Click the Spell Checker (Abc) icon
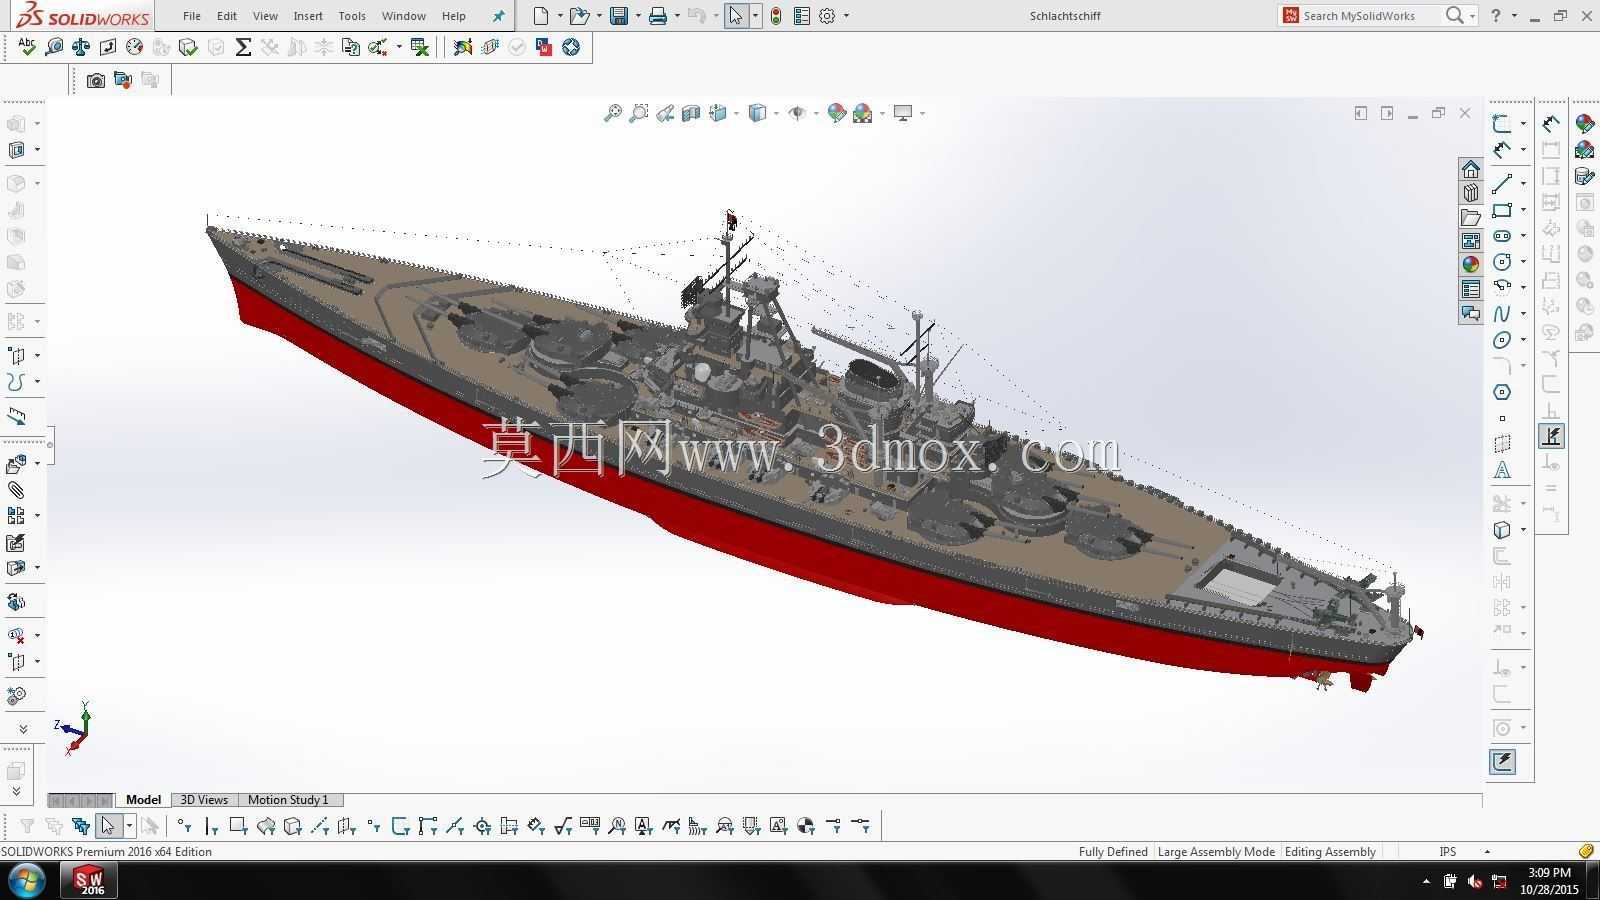Screen dimensions: 1600x900 pyautogui.click(x=27, y=47)
